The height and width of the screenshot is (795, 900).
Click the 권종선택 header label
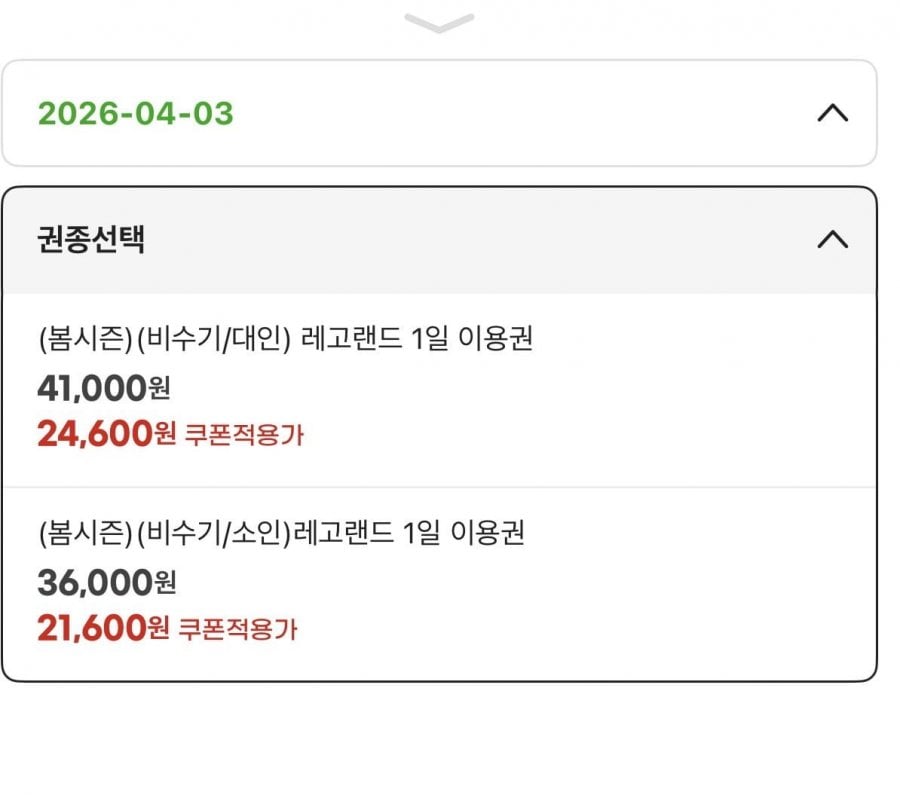click(x=91, y=240)
